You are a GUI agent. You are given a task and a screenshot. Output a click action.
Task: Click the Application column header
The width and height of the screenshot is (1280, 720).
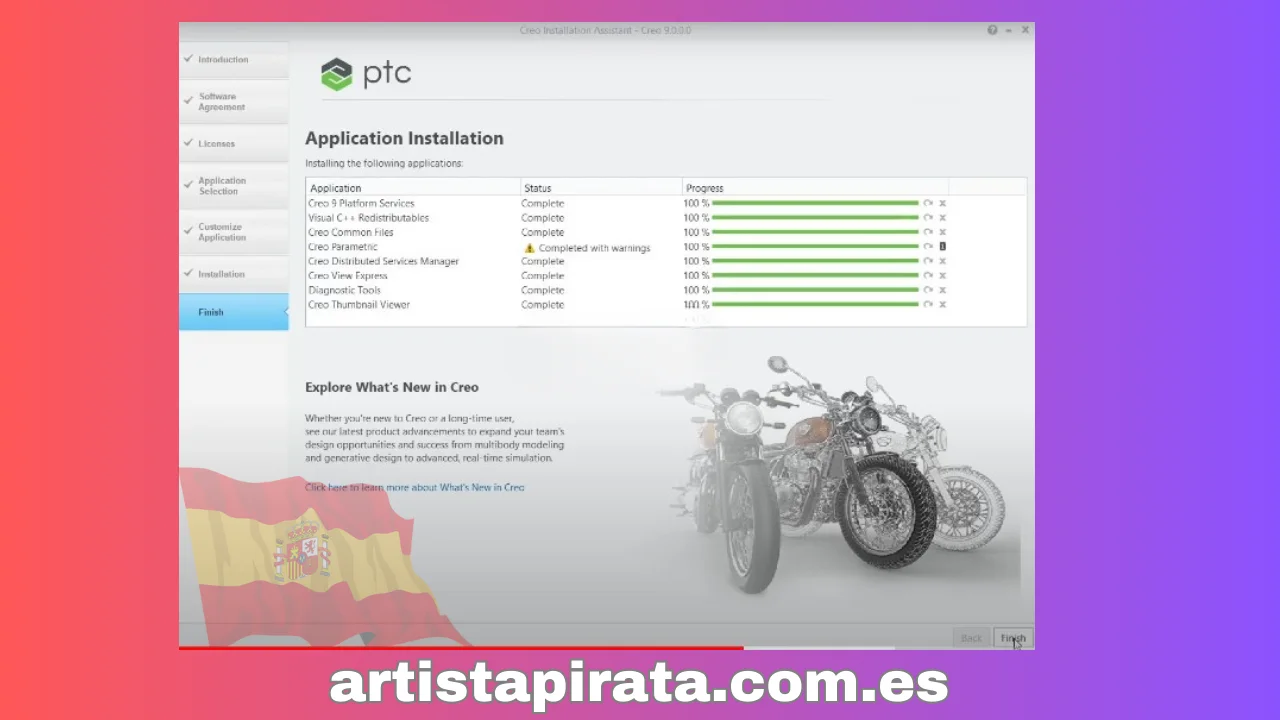pos(413,188)
